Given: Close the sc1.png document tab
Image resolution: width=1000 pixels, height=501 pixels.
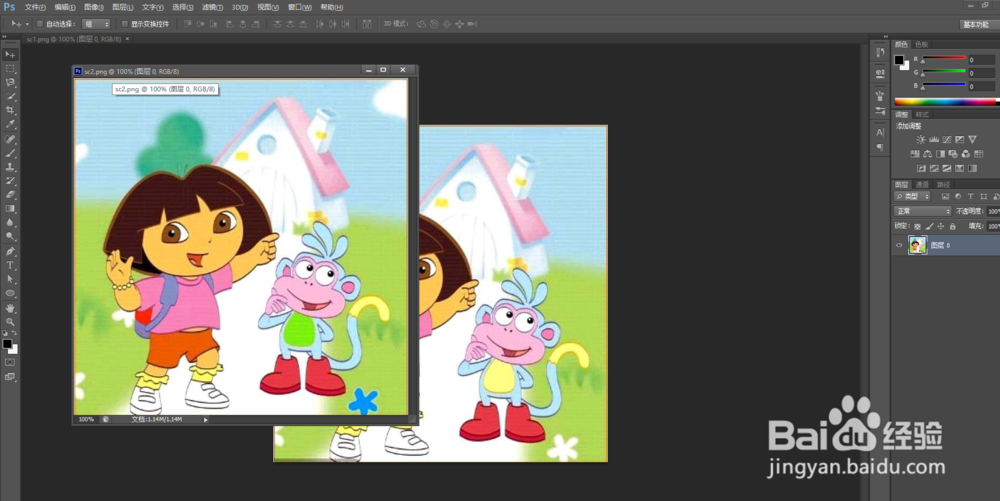Looking at the screenshot, I should (127, 39).
